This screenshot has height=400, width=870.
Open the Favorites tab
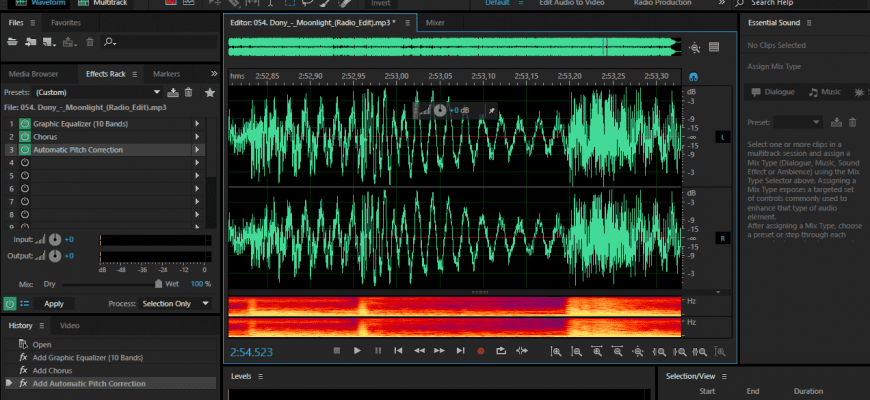[66, 23]
